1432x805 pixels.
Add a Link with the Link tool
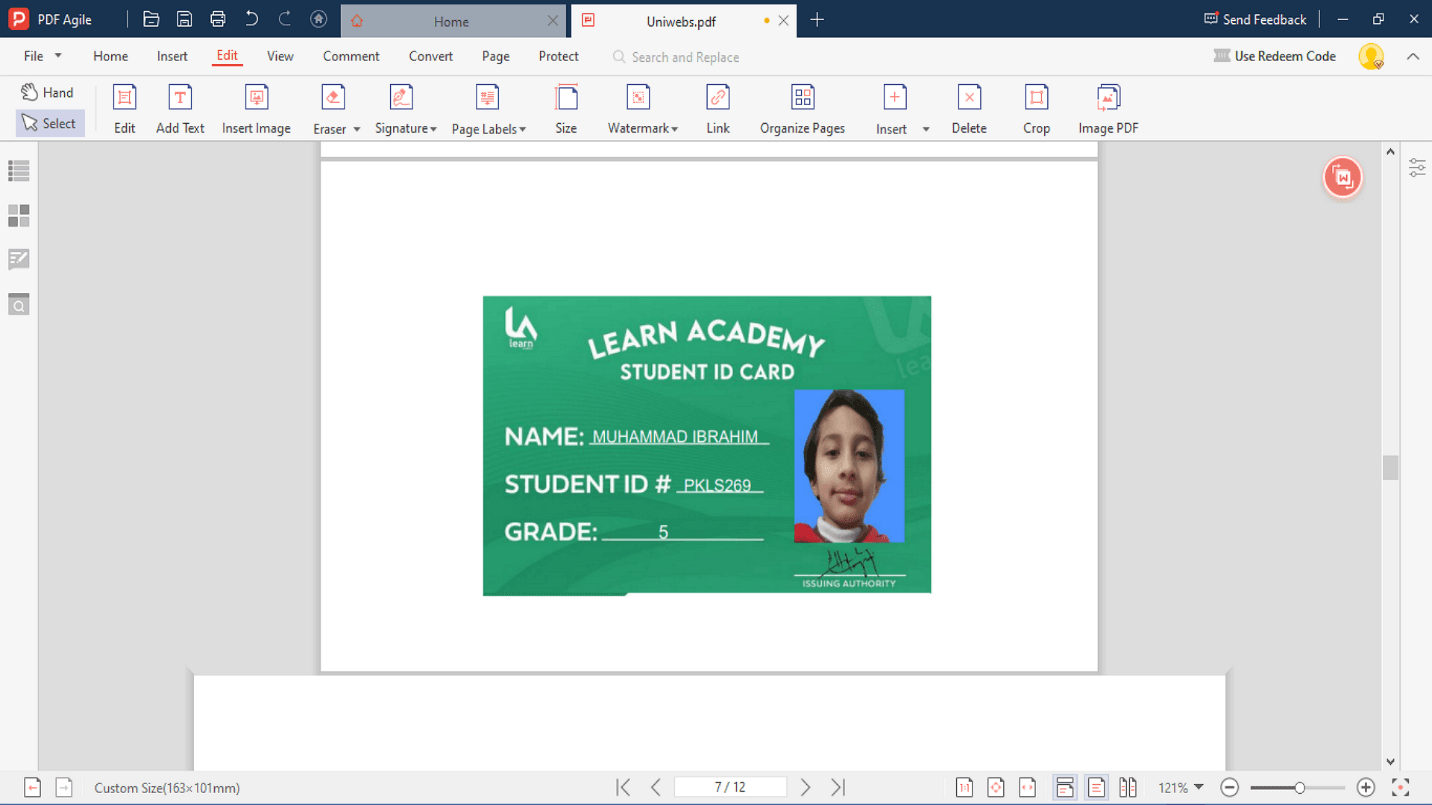pos(718,109)
